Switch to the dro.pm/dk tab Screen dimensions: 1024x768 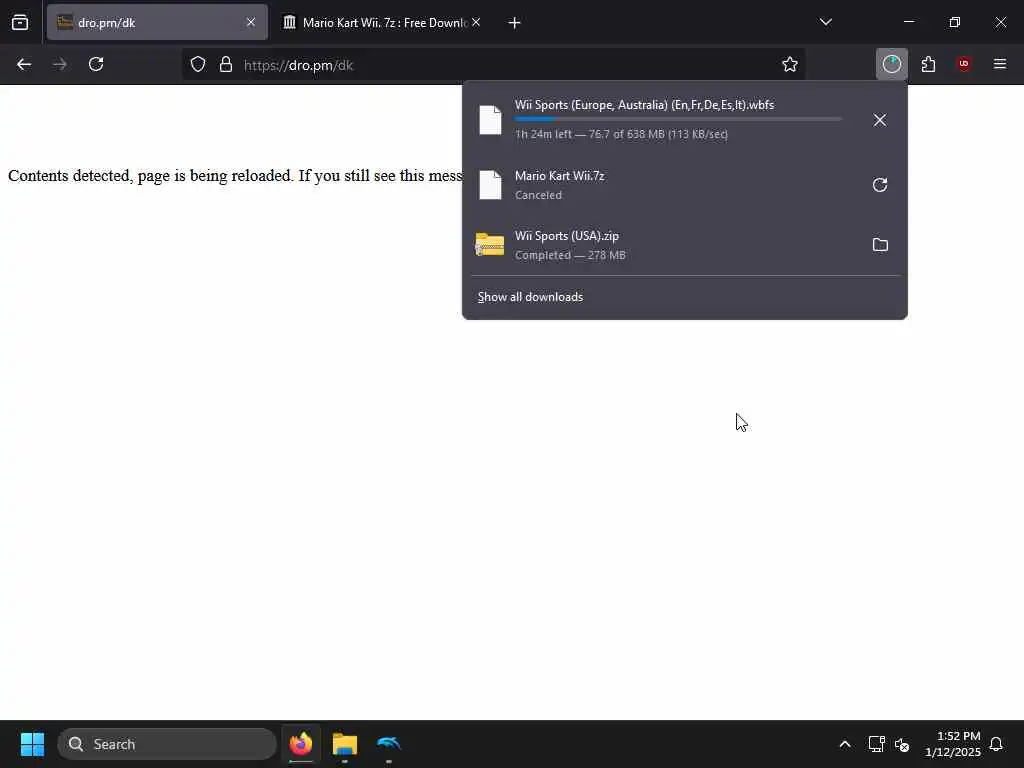pos(157,22)
